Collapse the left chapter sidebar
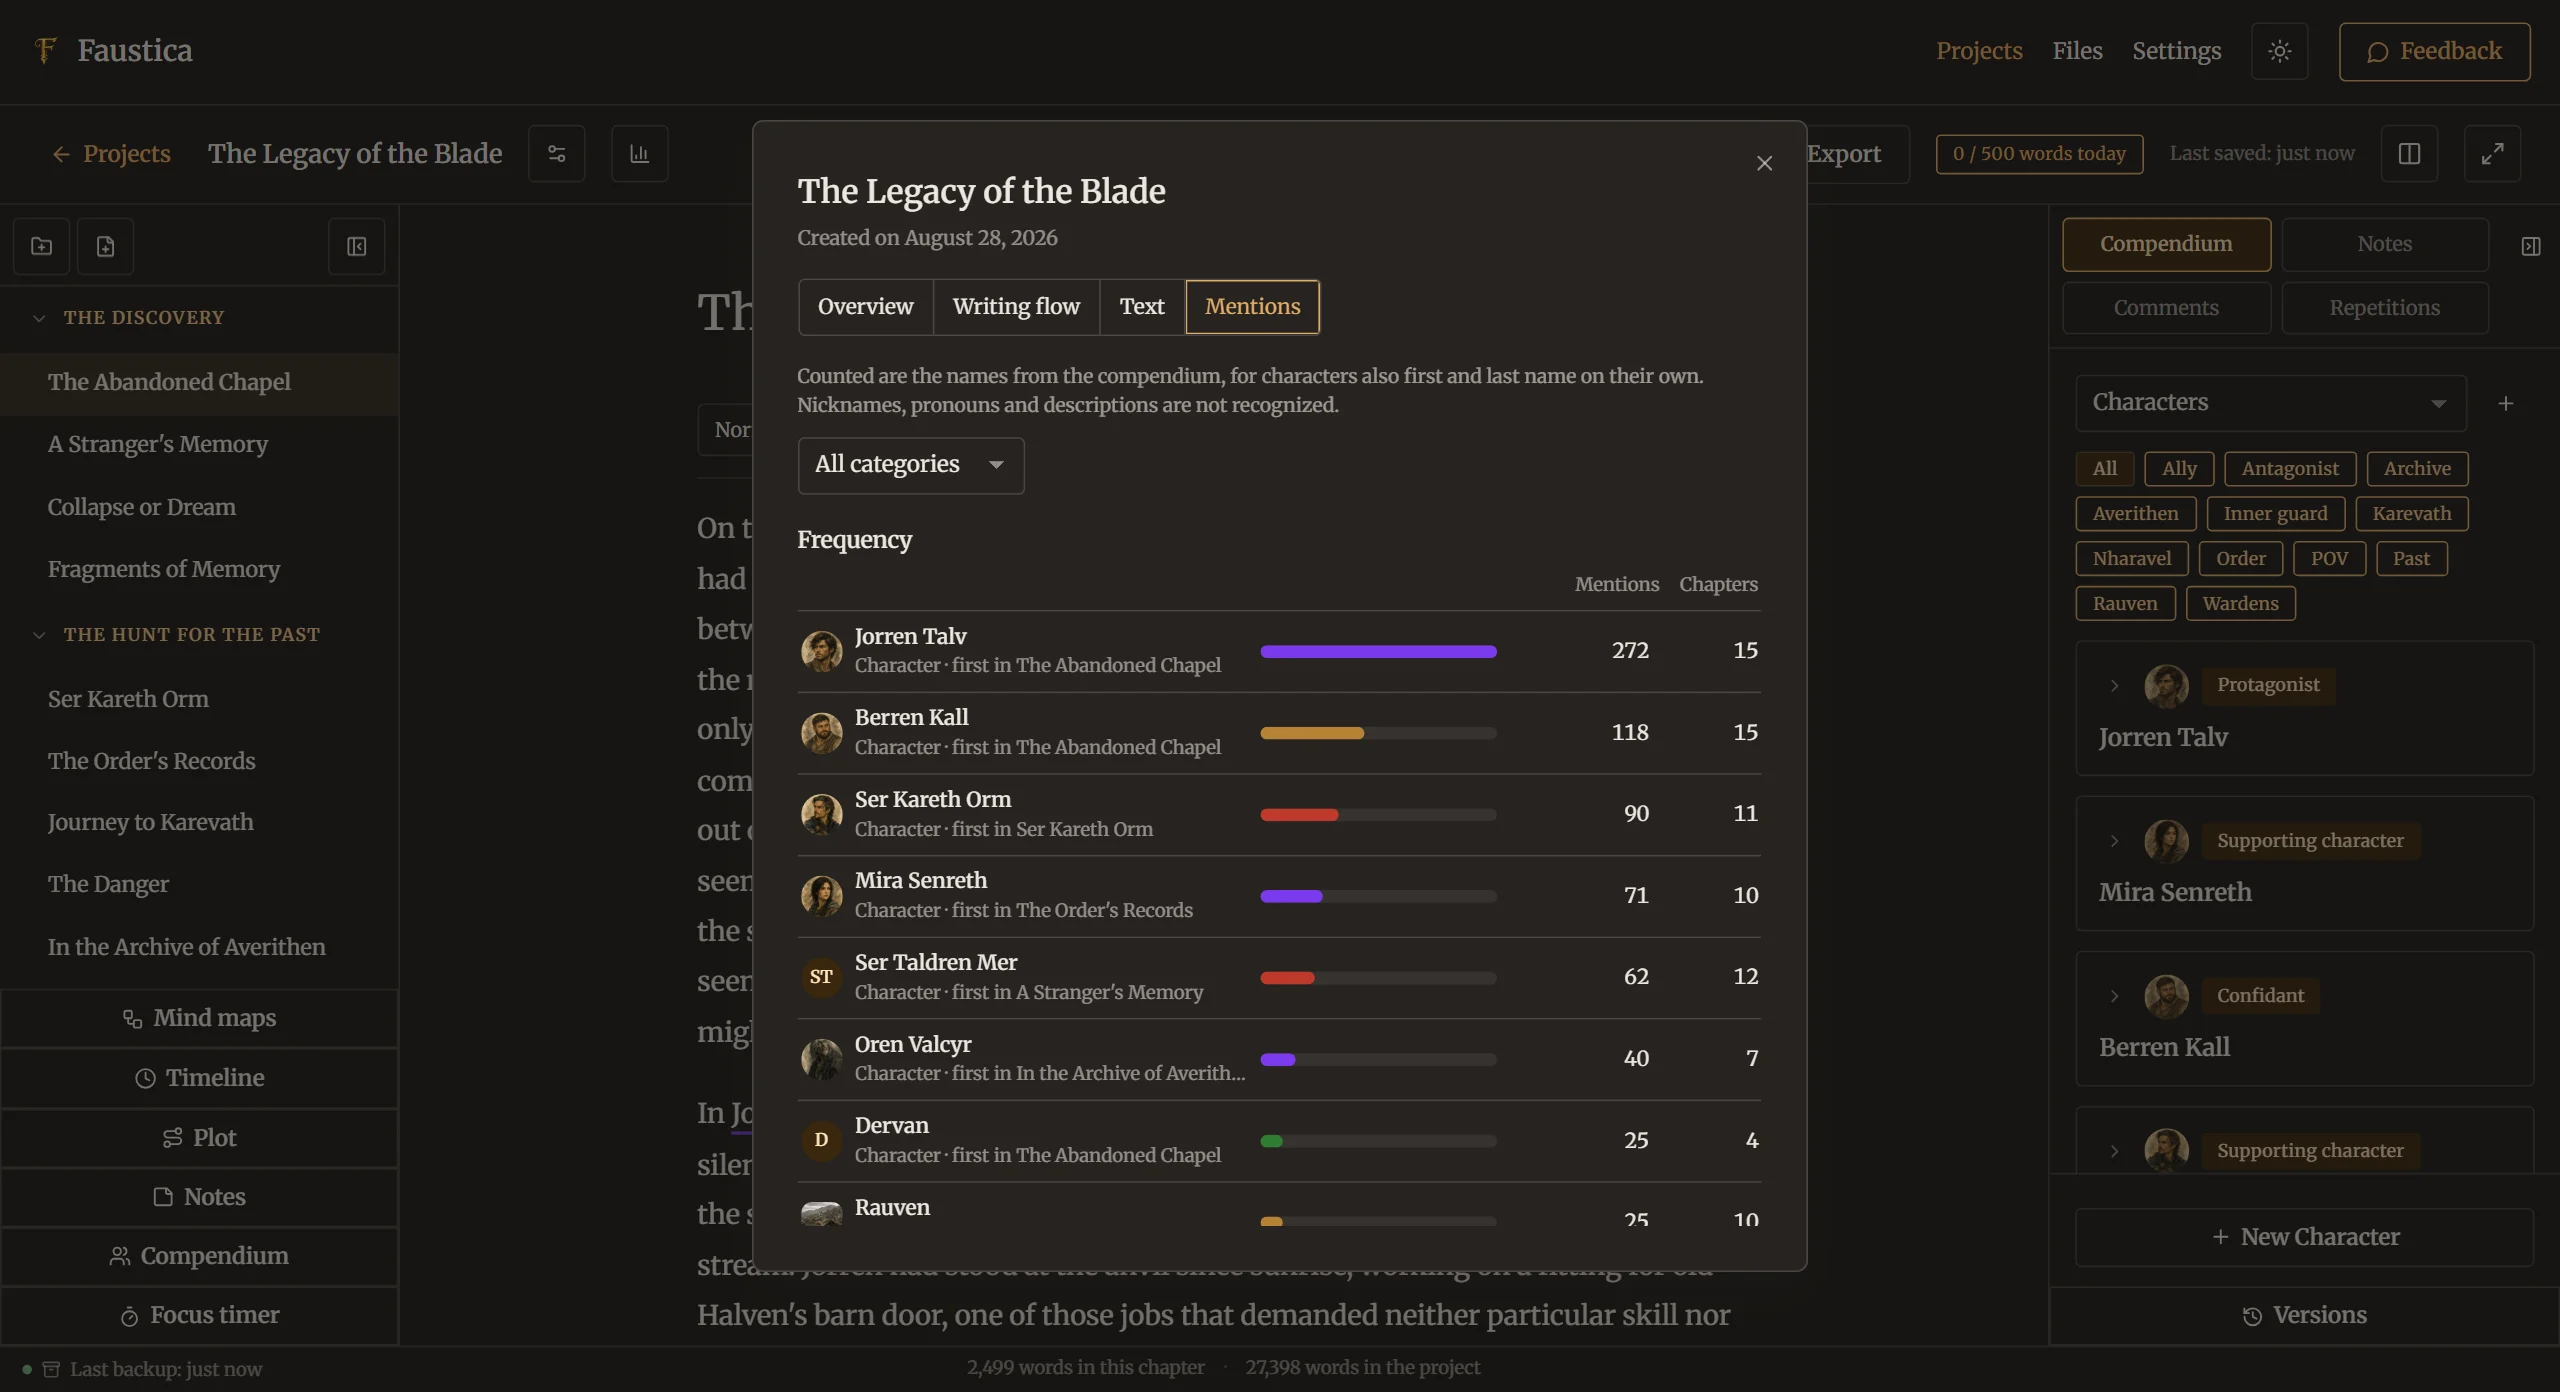2560x1392 pixels. click(357, 246)
